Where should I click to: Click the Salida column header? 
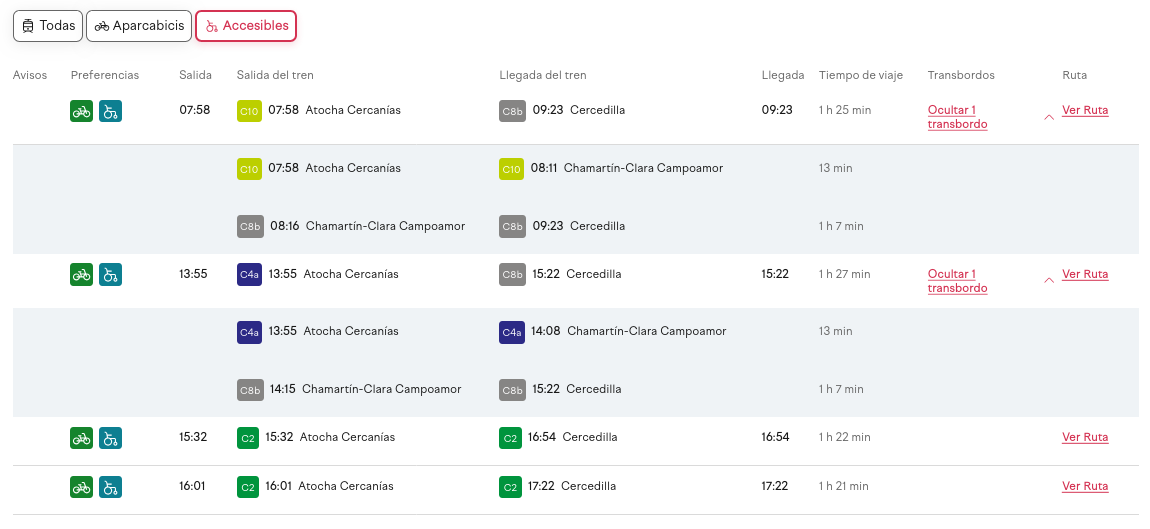(x=195, y=75)
